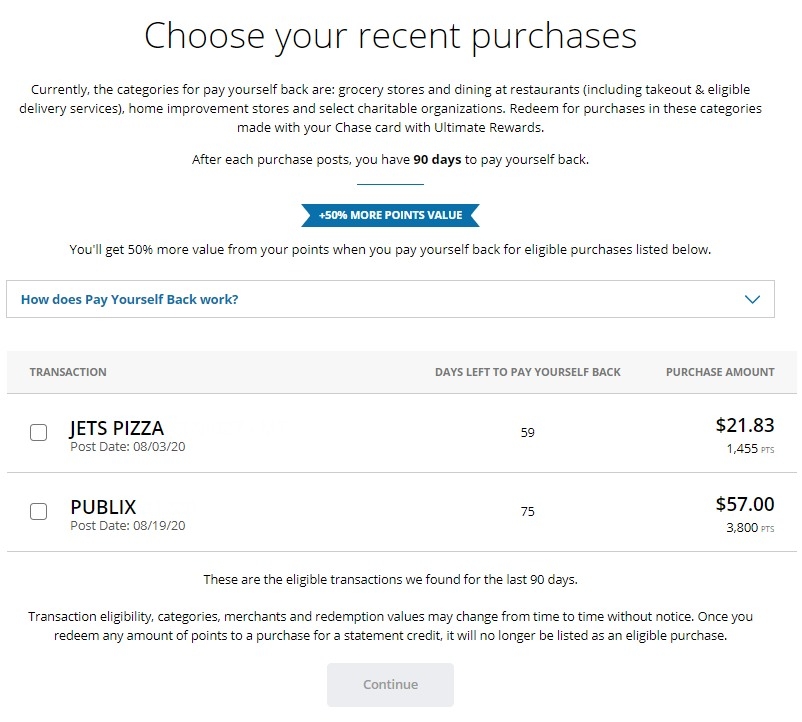Viewport: 802px width, 722px height.
Task: Click the Continue button
Action: [x=390, y=685]
